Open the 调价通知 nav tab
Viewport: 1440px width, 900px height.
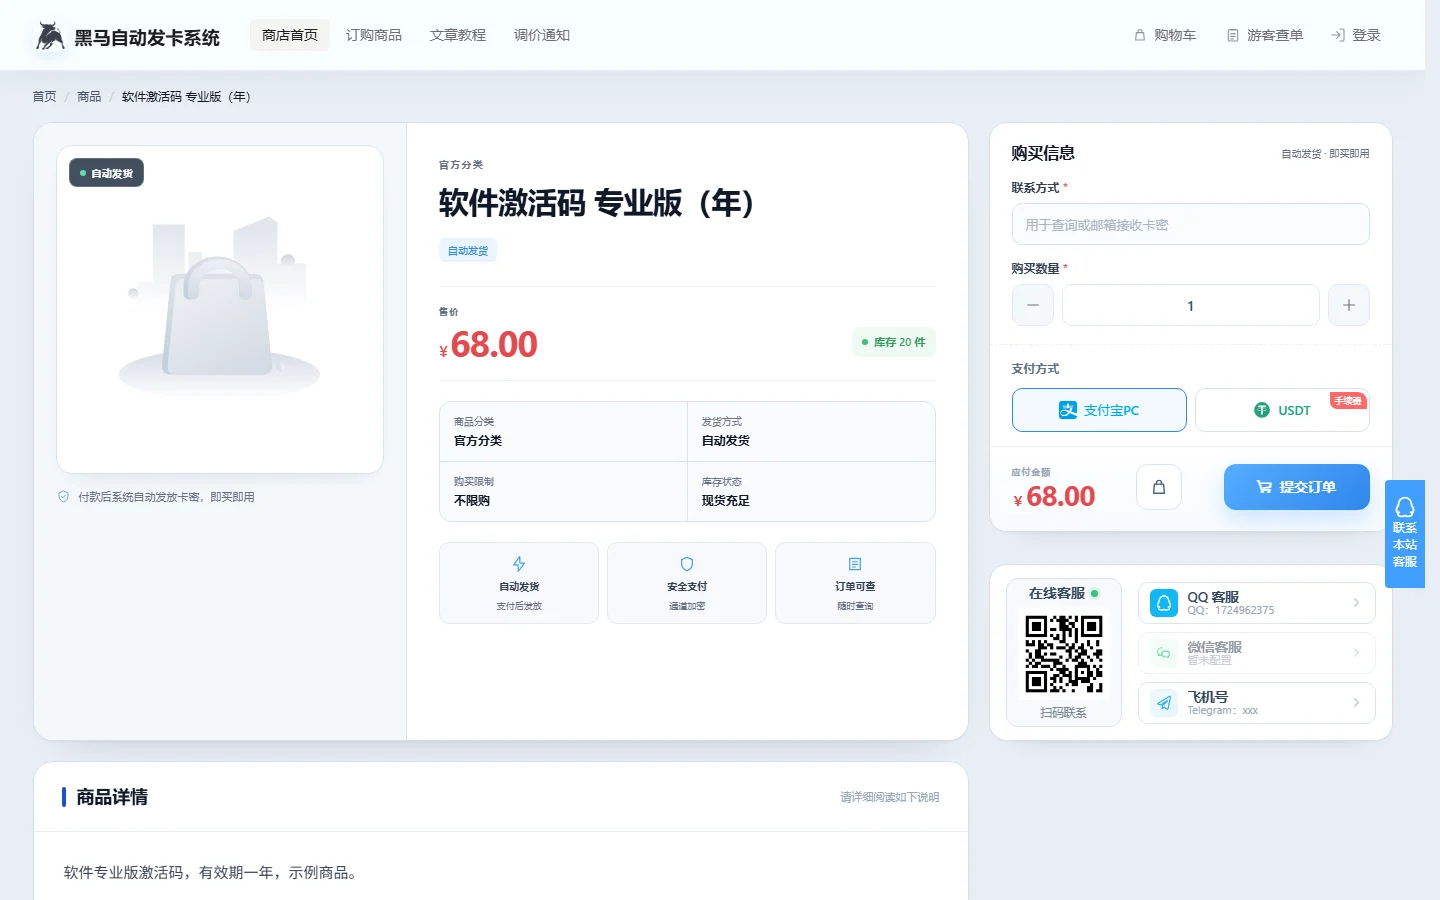pos(542,35)
